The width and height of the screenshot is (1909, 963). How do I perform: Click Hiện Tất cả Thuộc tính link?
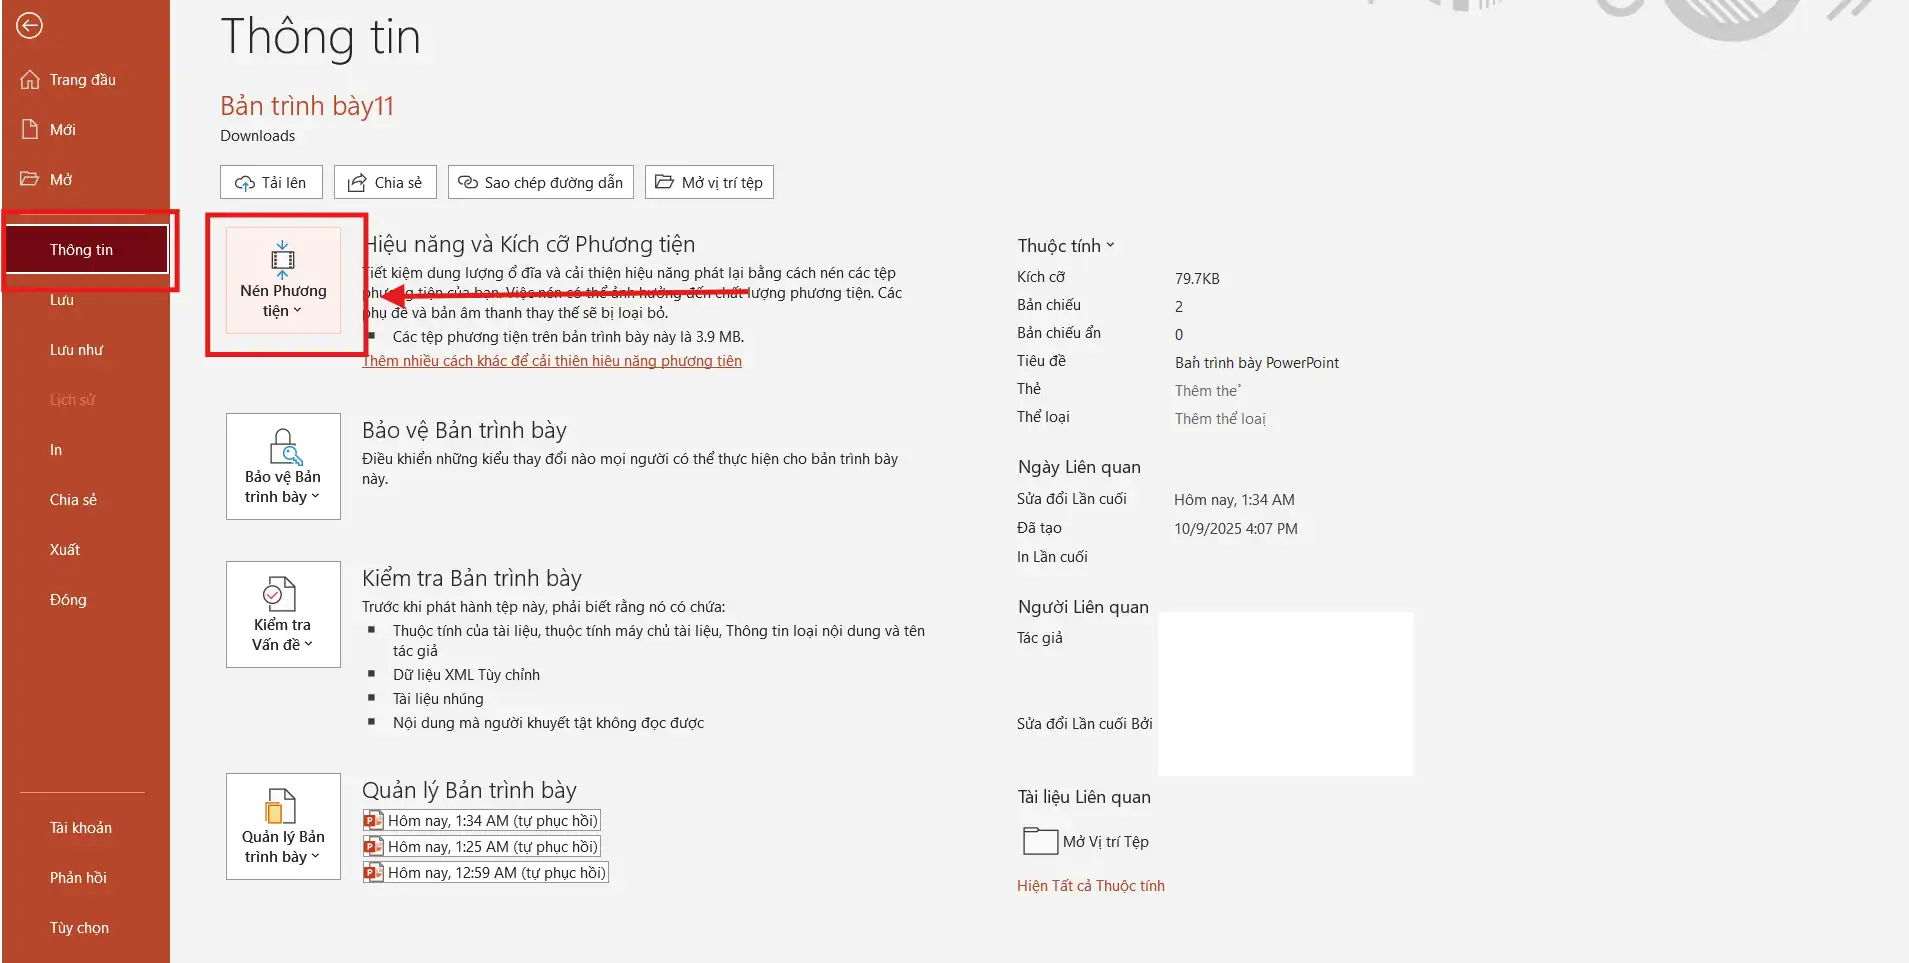(x=1090, y=886)
